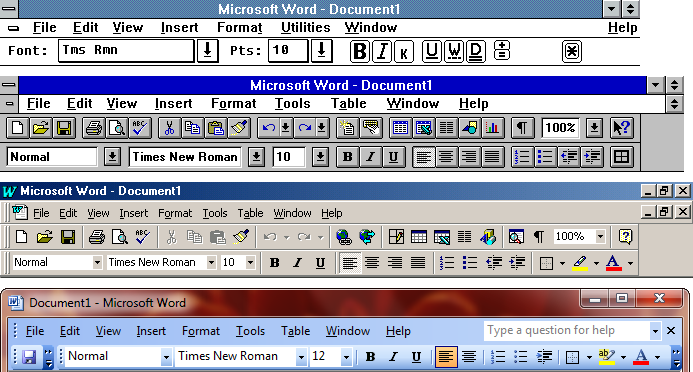The width and height of the screenshot is (693, 372).
Task: Click Spelling check icon in solid-blue-title Word window
Action: click(140, 128)
